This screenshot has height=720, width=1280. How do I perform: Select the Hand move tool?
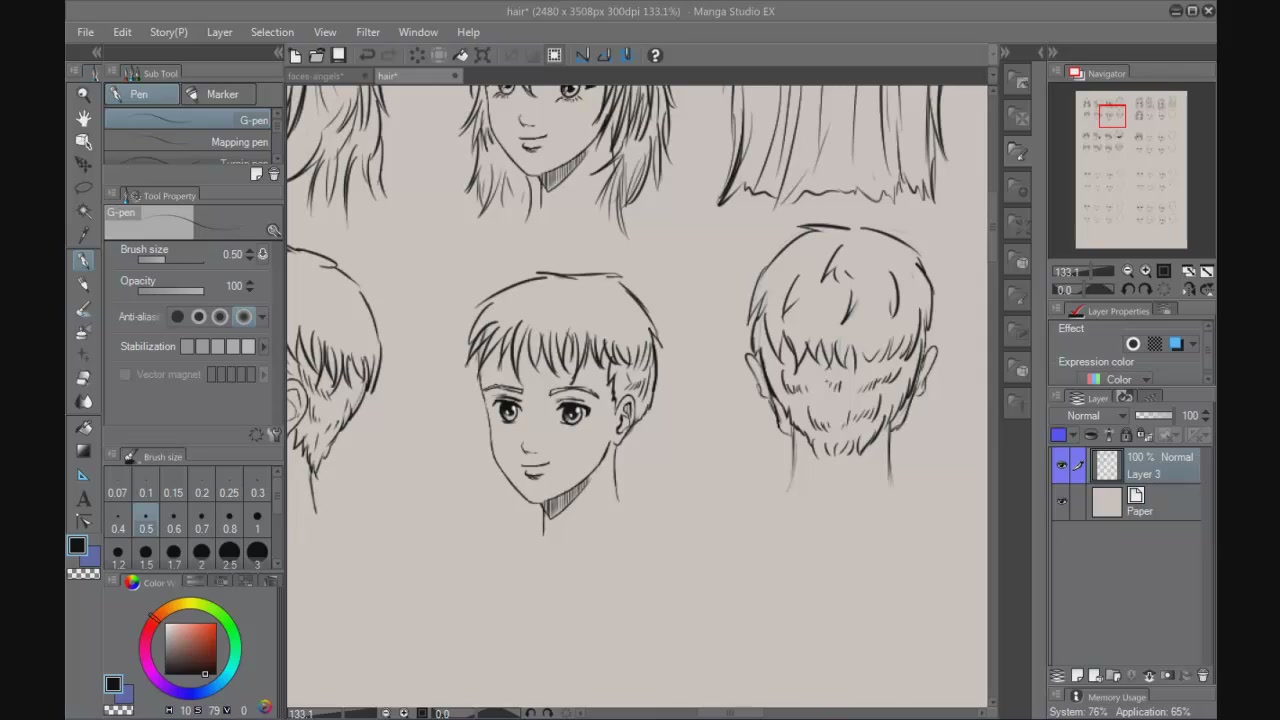click(84, 118)
